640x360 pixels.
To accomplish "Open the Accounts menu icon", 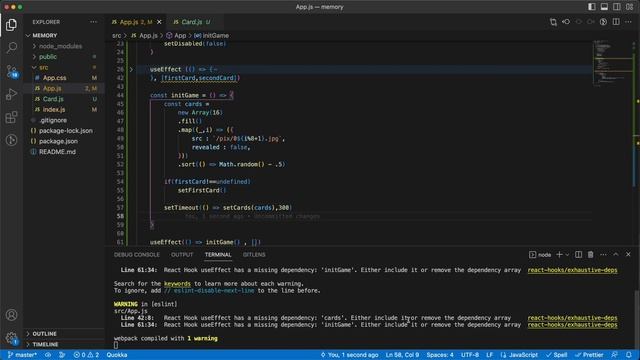I will point(11,315).
